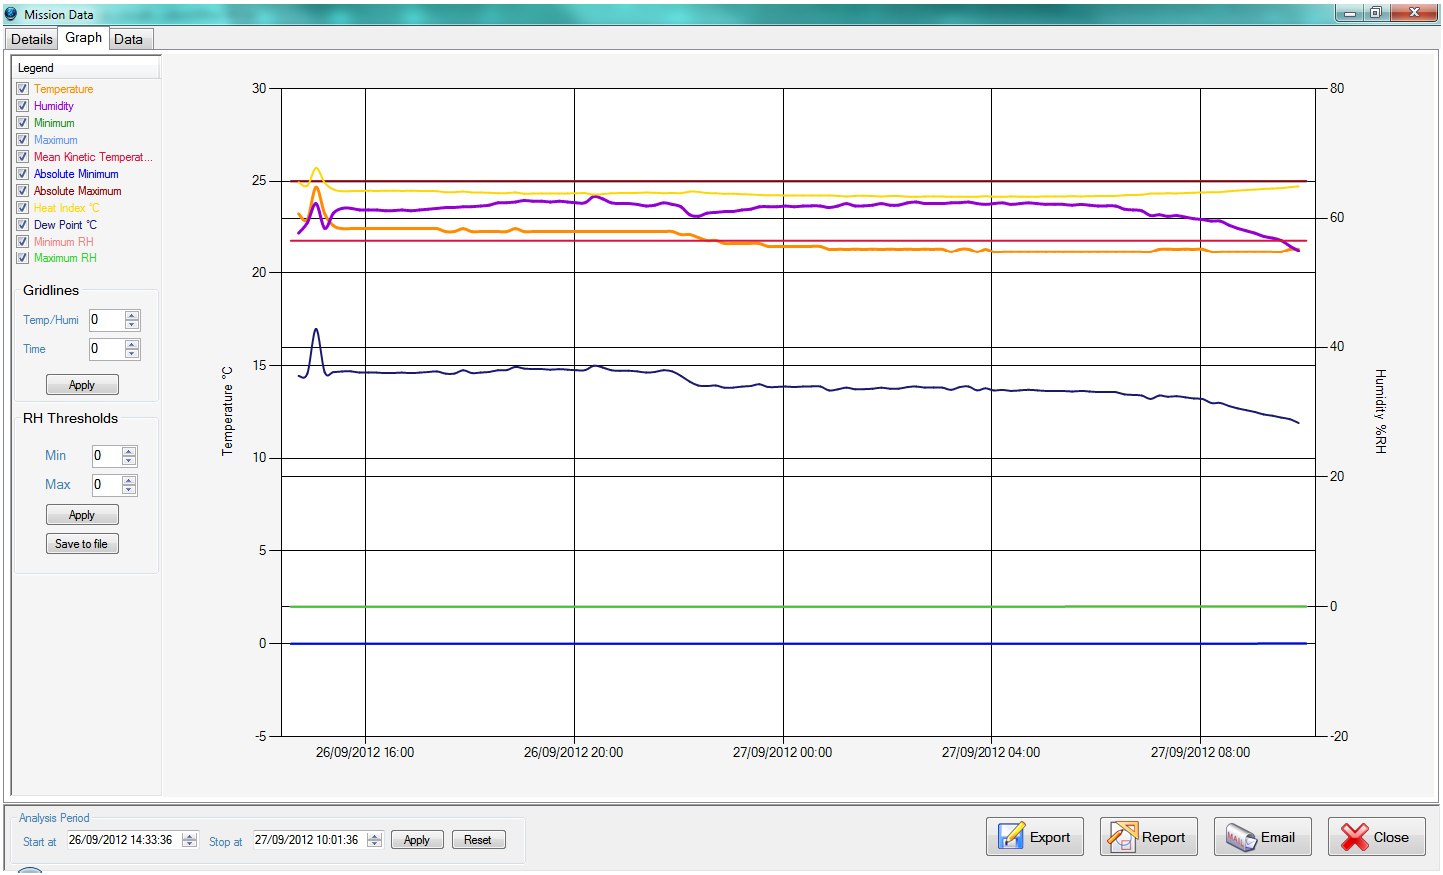1443x875 pixels.
Task: Send mission data via Email
Action: pyautogui.click(x=1261, y=837)
